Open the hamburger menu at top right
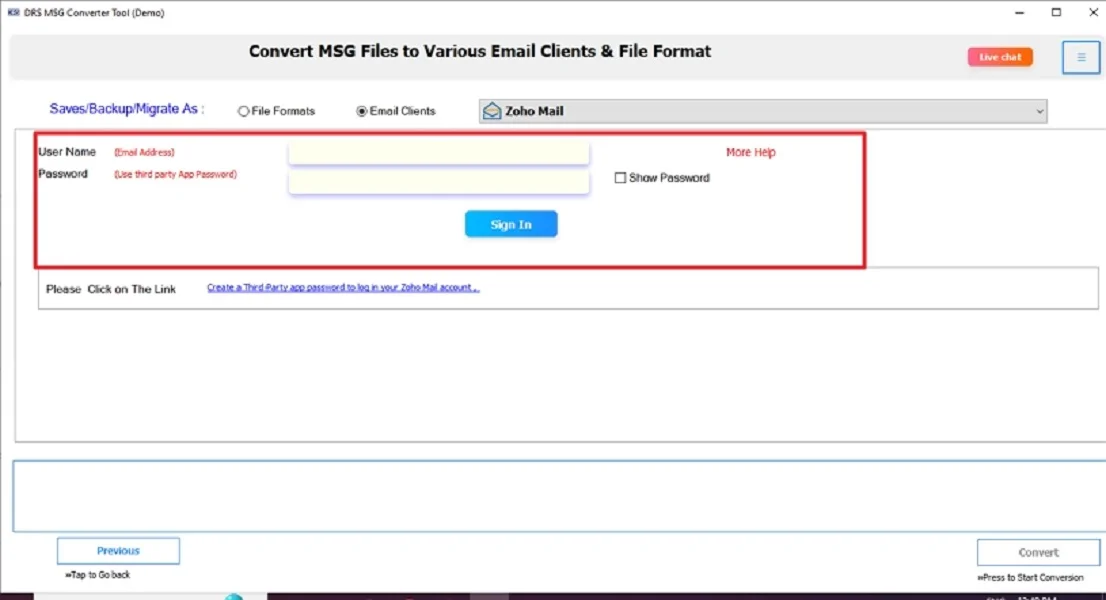Image resolution: width=1106 pixels, height=600 pixels. [1080, 57]
